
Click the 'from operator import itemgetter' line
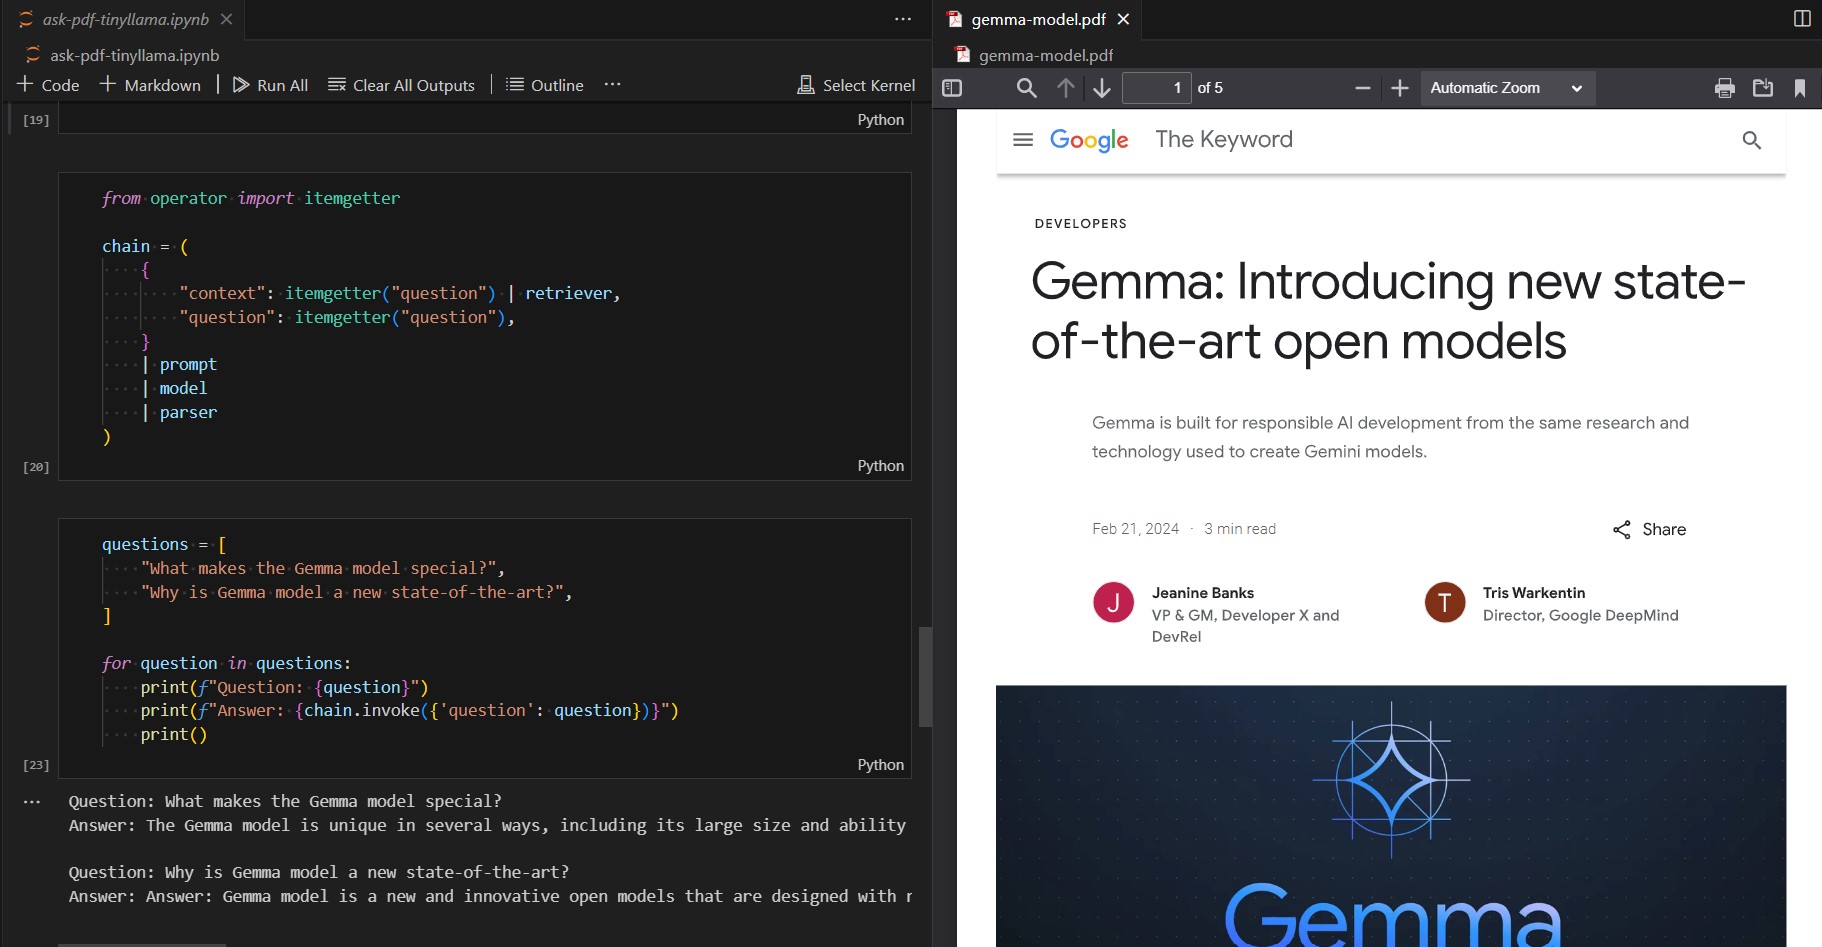[251, 198]
